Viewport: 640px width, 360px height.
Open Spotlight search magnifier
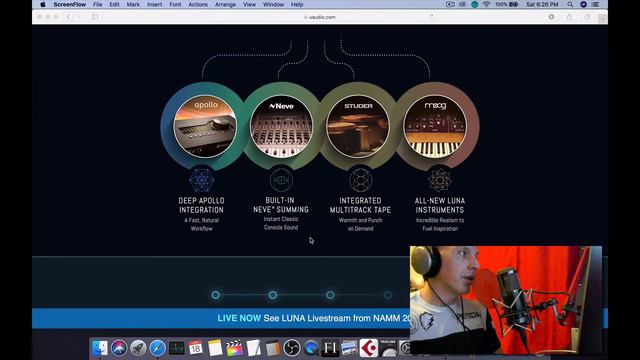(570, 4)
